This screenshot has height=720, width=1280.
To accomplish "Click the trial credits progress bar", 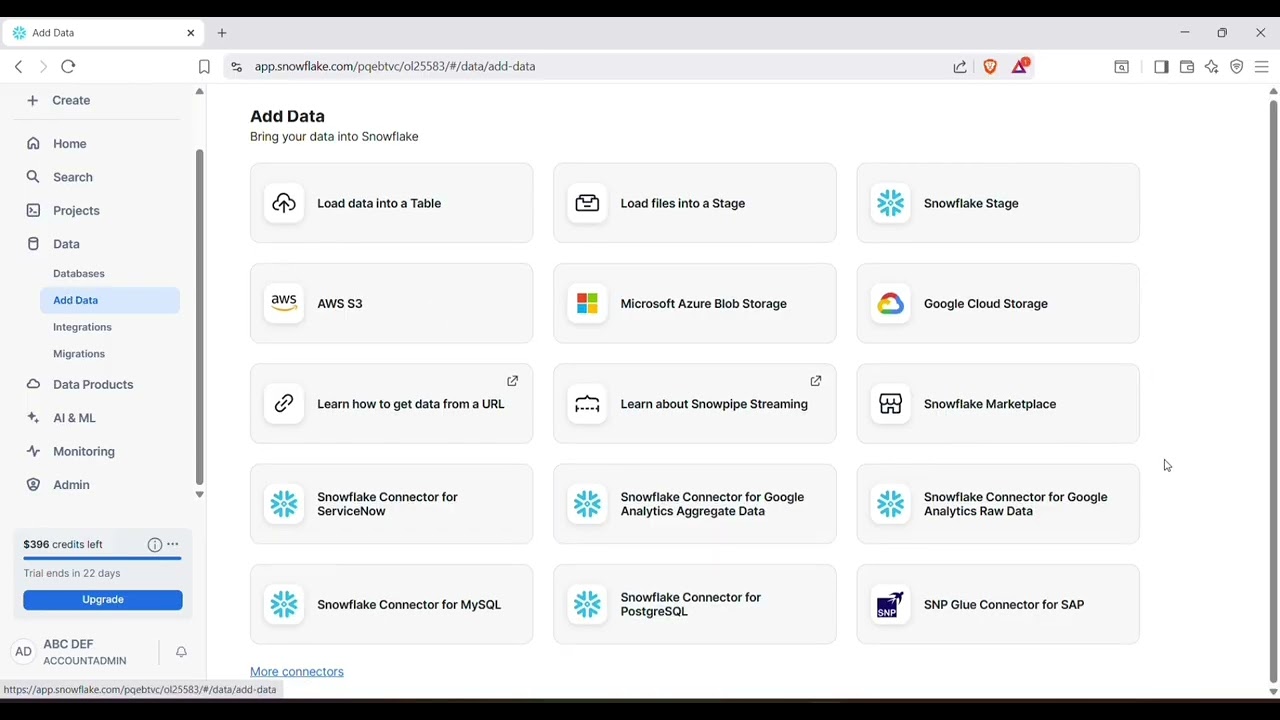I will [x=103, y=559].
